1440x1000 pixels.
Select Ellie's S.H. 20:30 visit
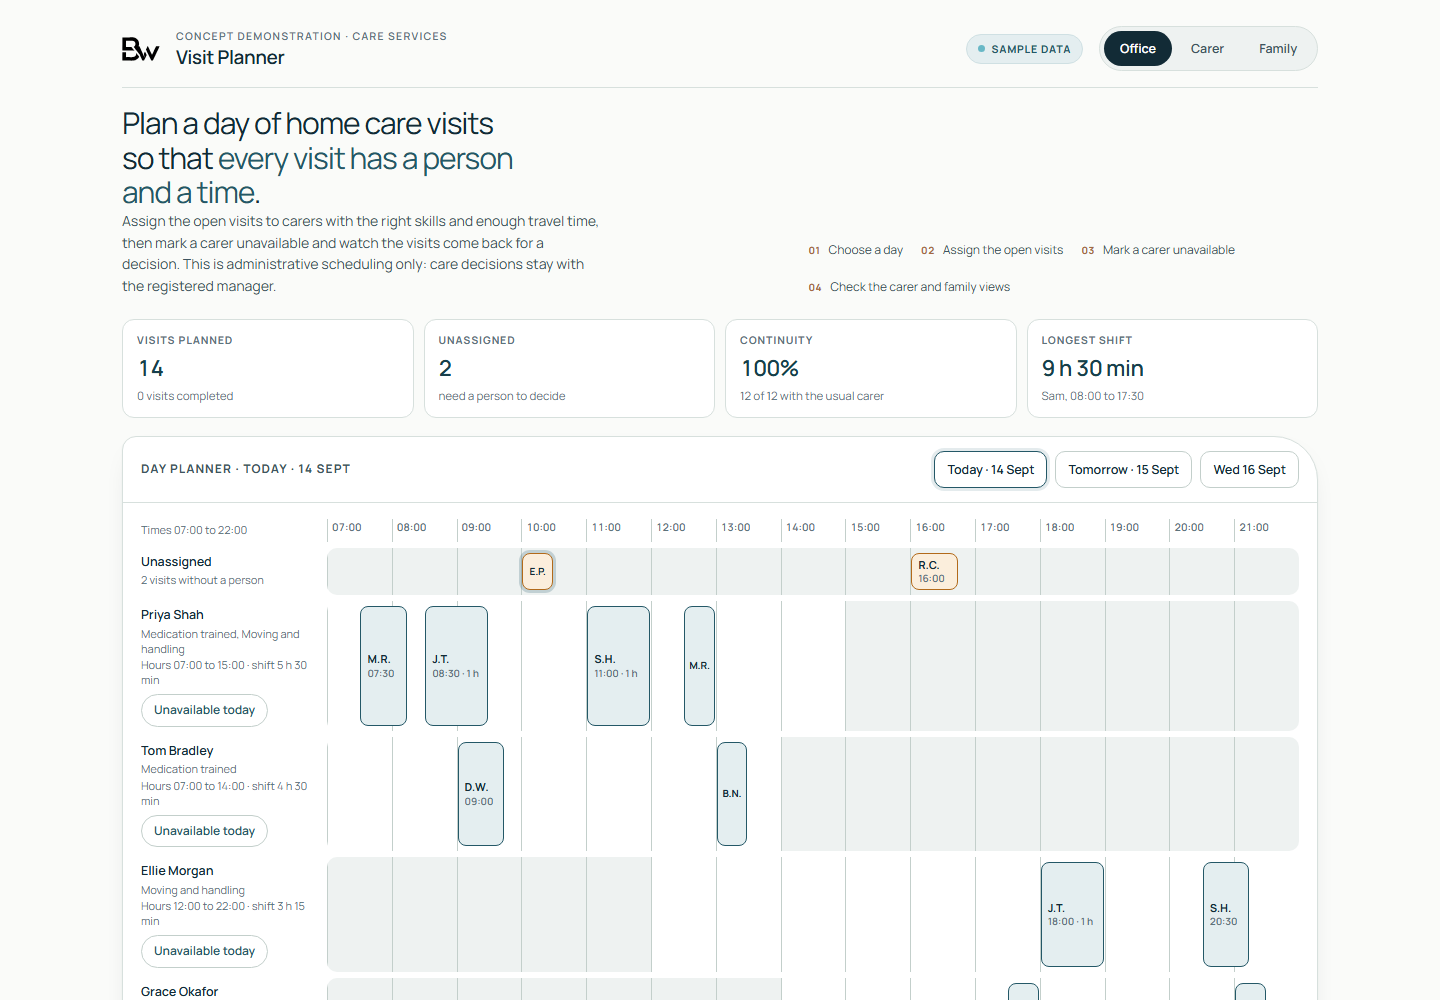pyautogui.click(x=1226, y=915)
